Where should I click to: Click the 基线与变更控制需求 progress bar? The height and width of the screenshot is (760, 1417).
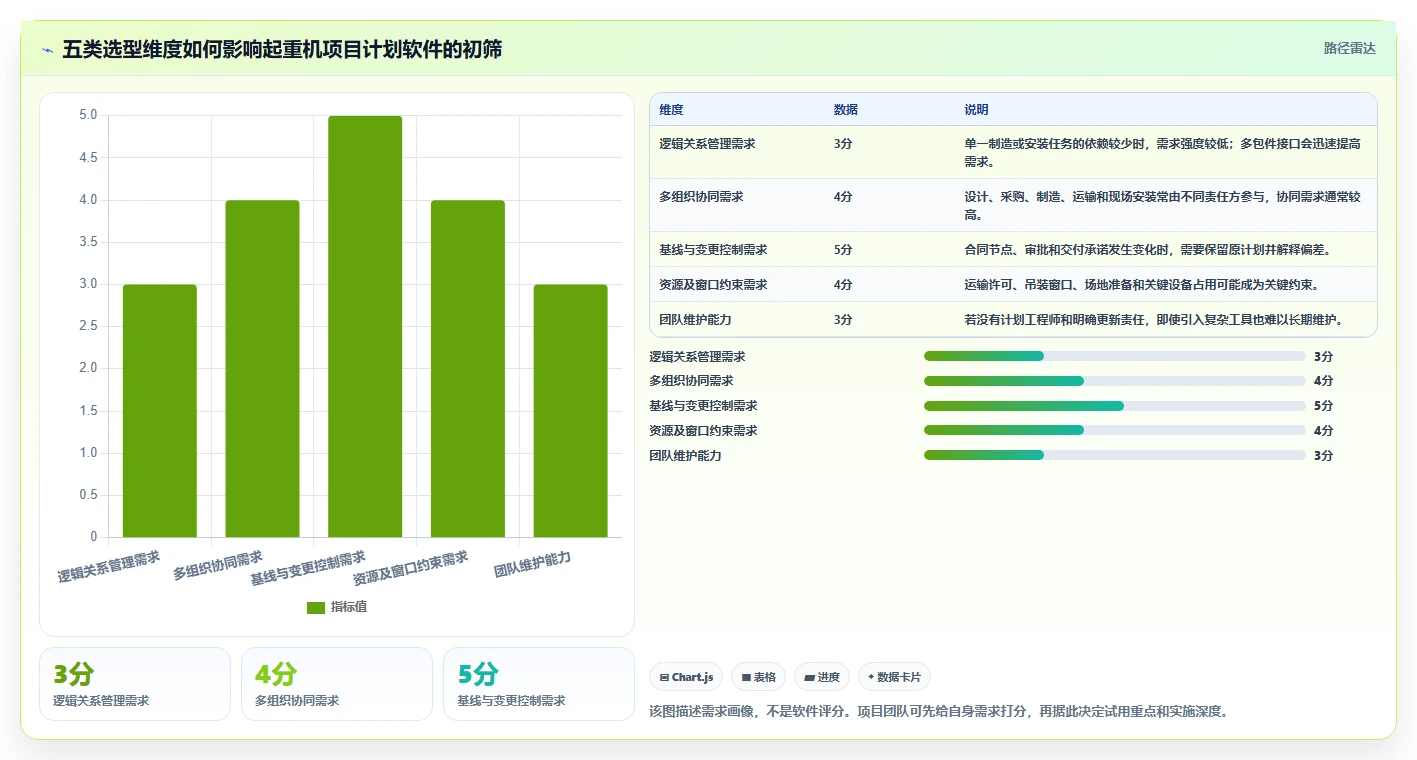[x=1115, y=406]
